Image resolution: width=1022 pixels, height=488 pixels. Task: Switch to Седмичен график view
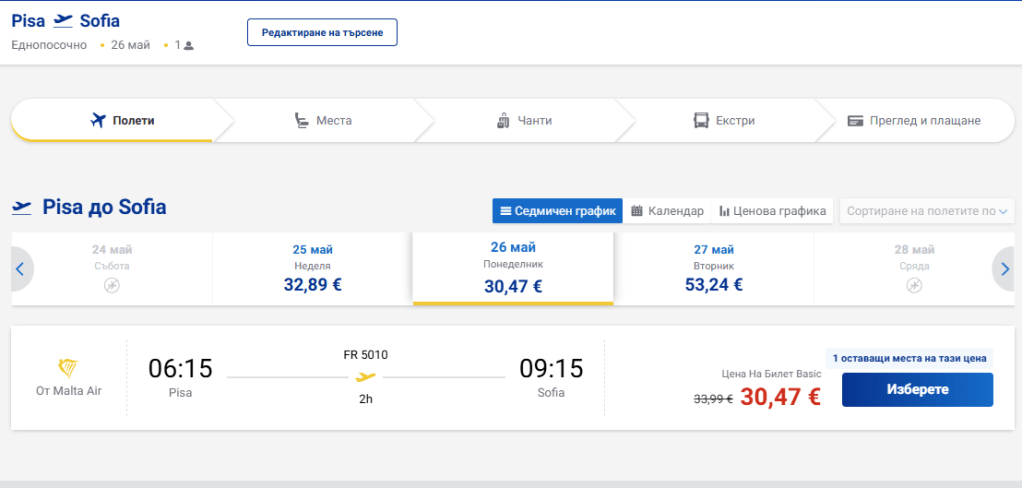tap(557, 211)
